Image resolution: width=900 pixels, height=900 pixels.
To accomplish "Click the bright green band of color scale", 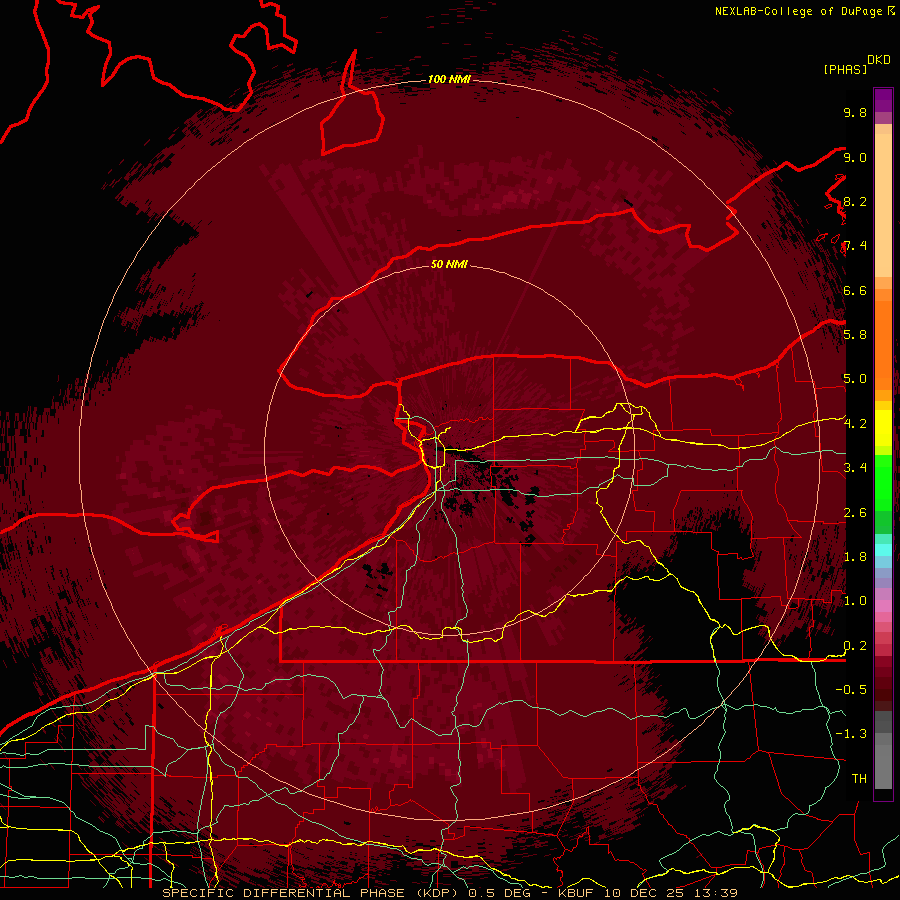I will pos(883,483).
